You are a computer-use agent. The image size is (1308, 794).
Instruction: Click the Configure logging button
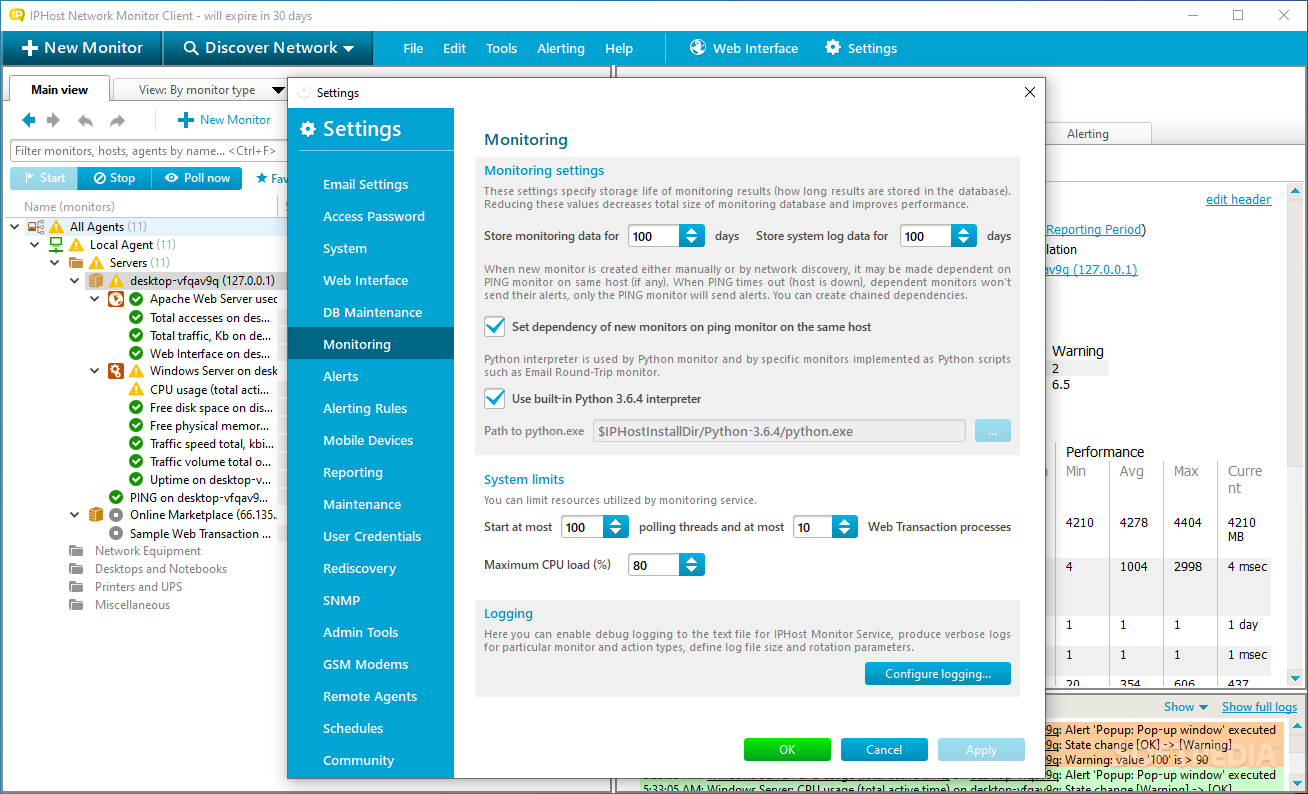click(938, 674)
